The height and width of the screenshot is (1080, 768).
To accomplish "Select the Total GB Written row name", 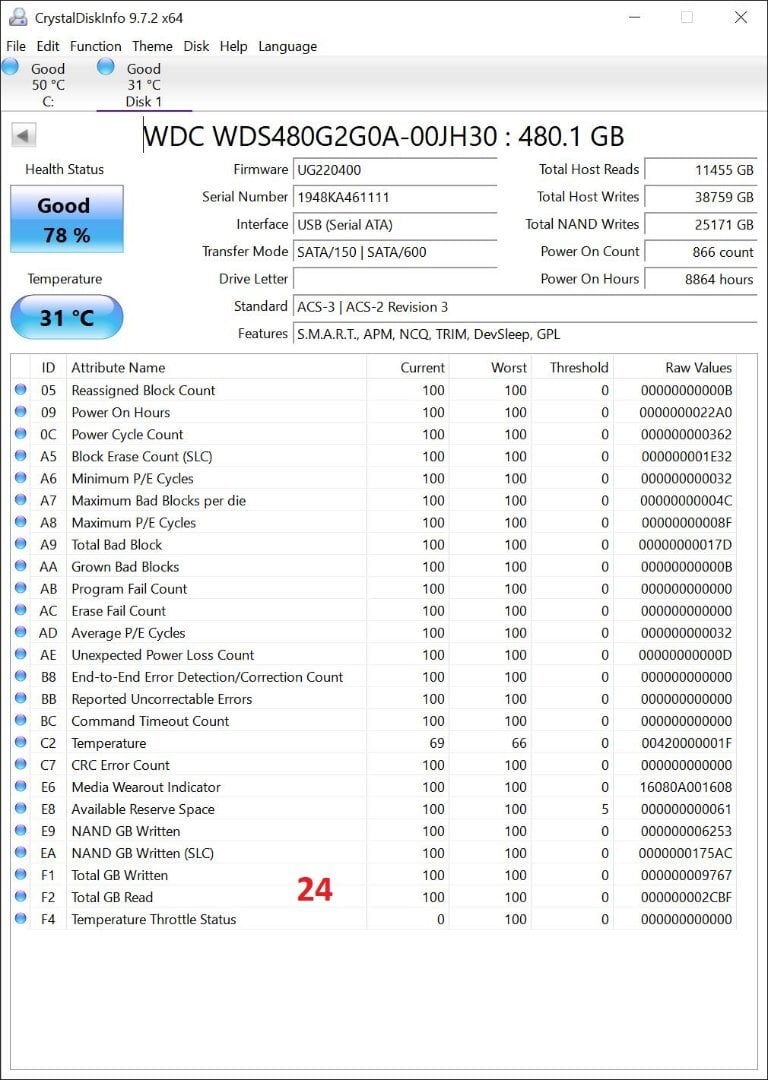I will (120, 875).
